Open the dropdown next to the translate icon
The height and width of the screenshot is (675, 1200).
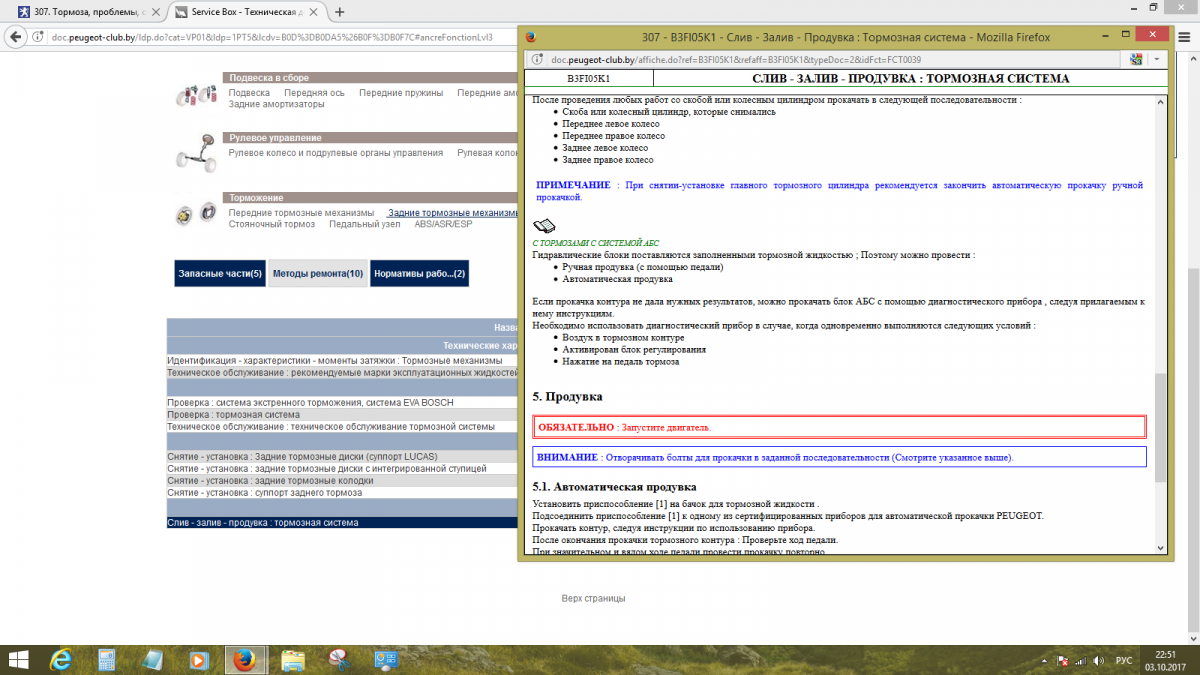tap(1156, 58)
